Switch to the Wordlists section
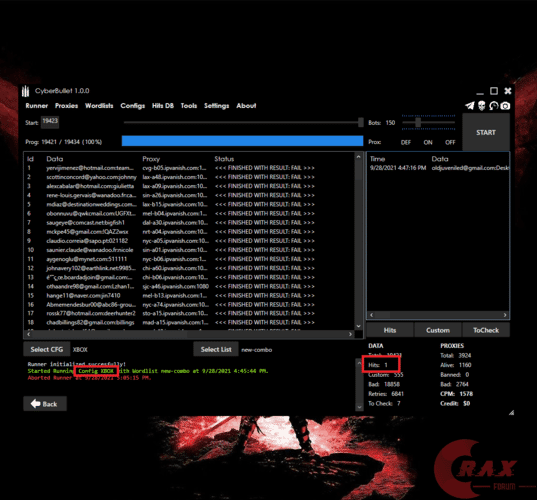537x500 pixels. click(x=99, y=106)
